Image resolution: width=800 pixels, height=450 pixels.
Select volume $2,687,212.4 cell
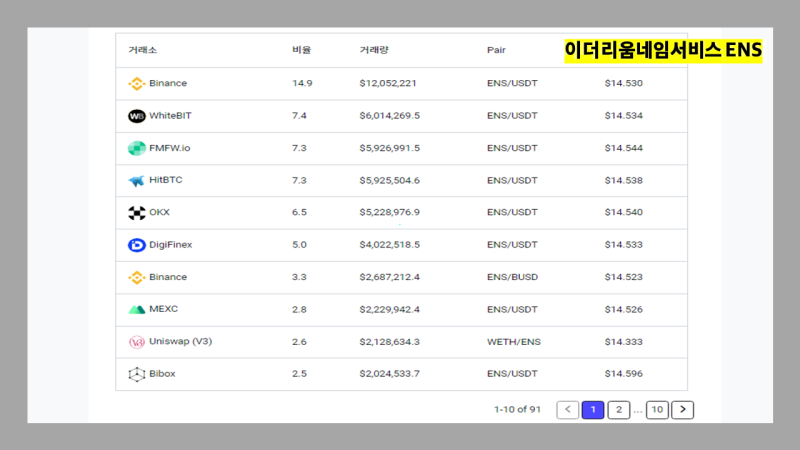[x=389, y=277]
